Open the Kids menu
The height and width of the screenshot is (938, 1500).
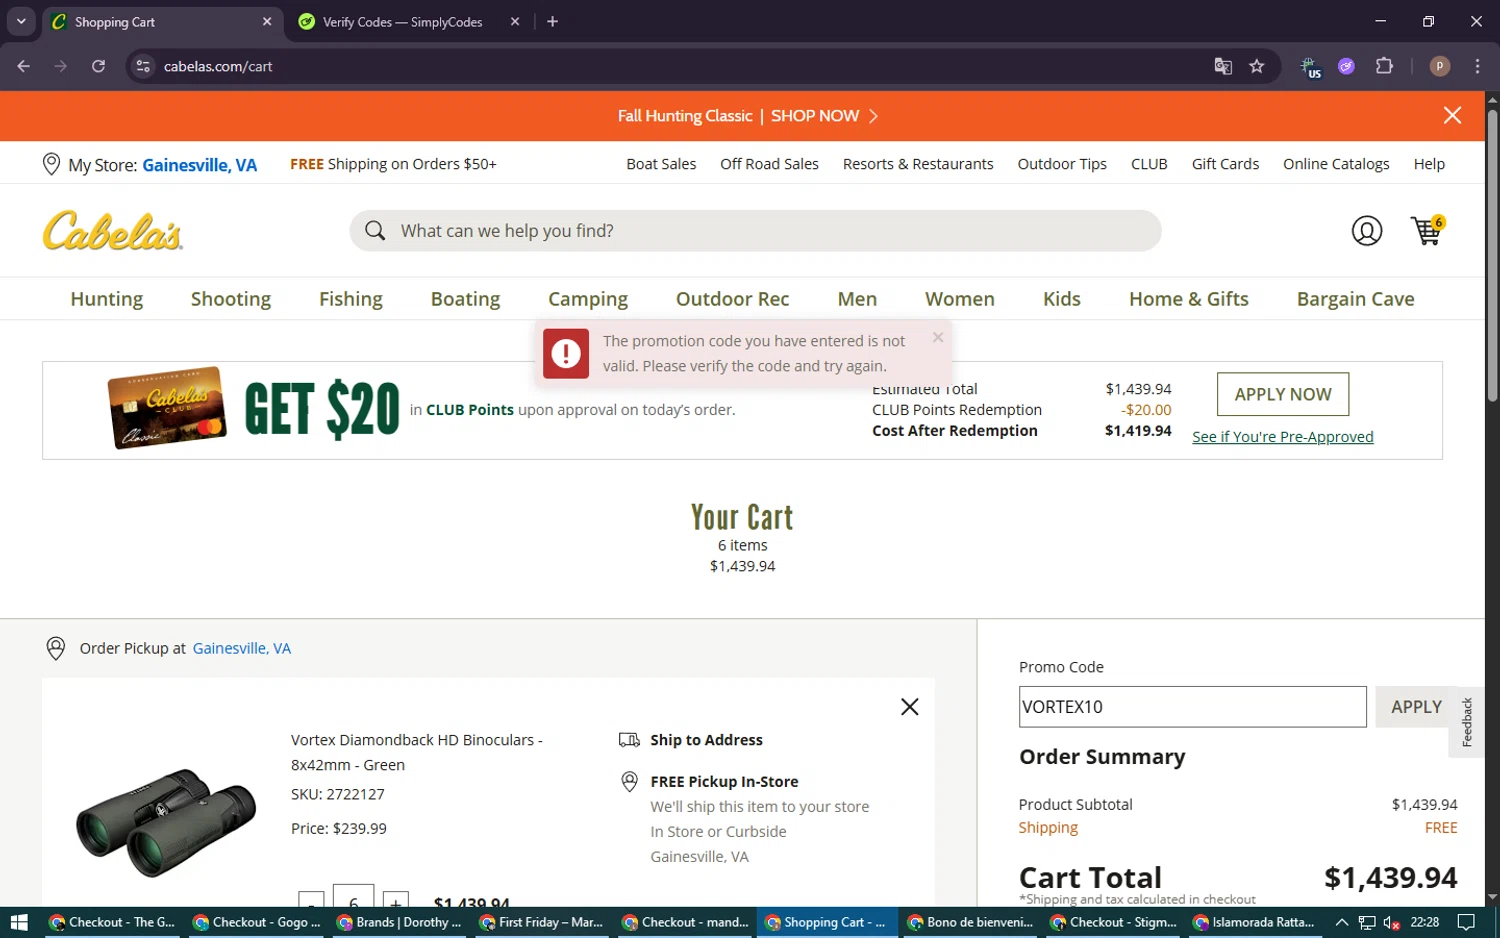point(1062,299)
